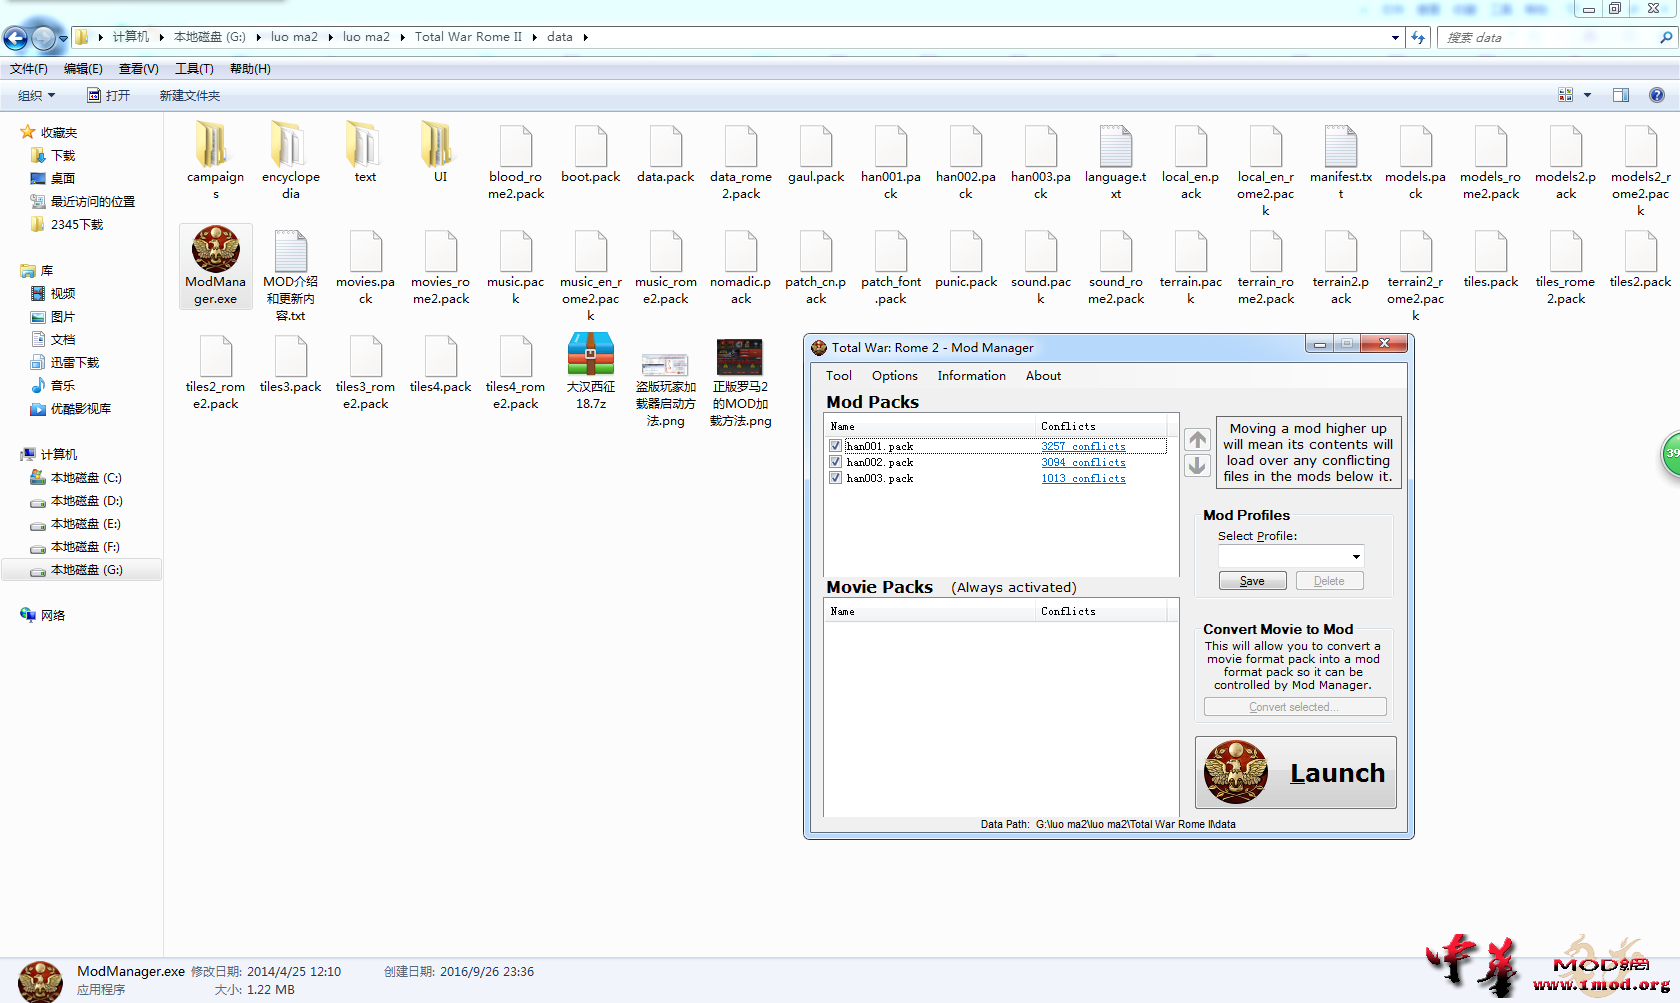Open the Information menu in Mod Manager
This screenshot has height=1003, width=1680.
tap(971, 376)
